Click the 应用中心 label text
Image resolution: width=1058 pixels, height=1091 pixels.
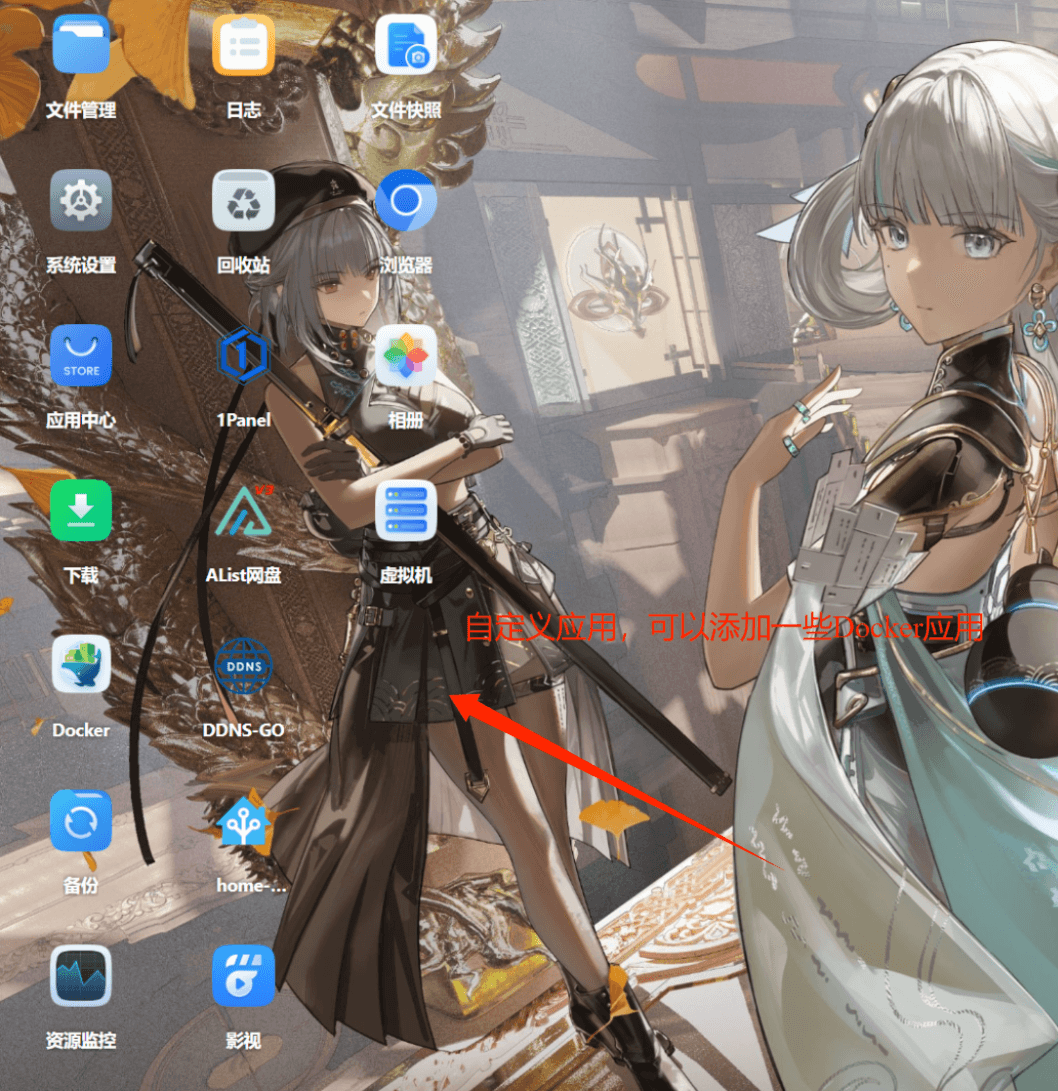[x=81, y=420]
